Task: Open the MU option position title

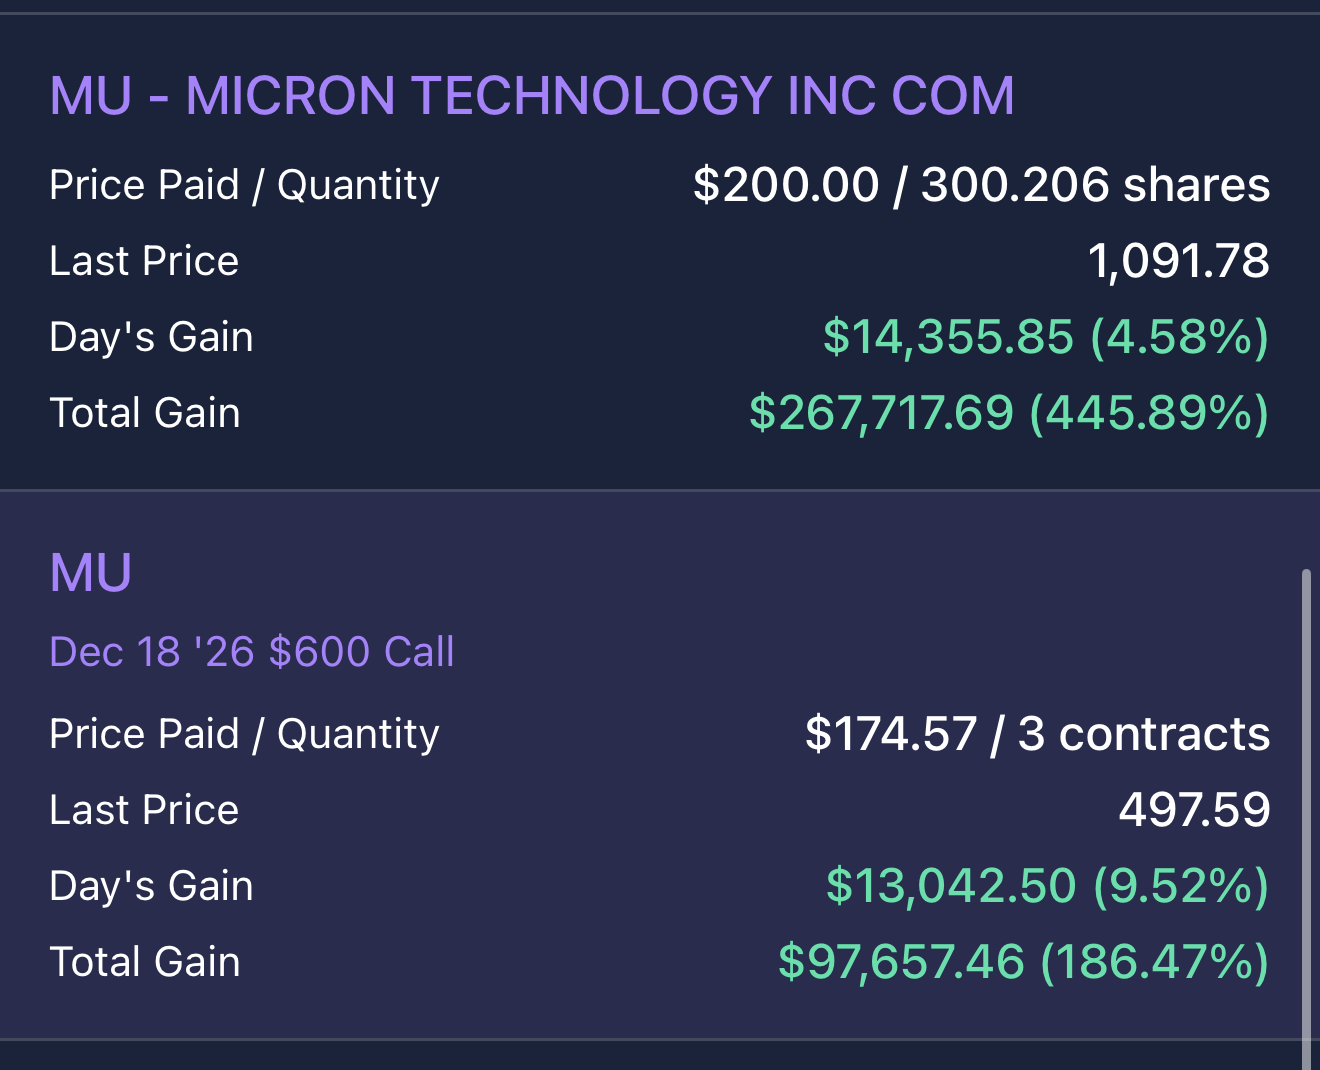Action: (91, 573)
